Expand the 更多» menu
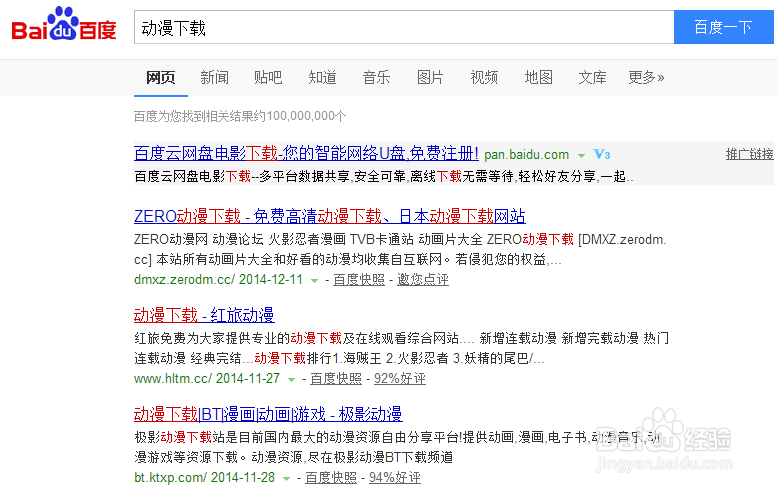This screenshot has width=777, height=491. tap(646, 77)
